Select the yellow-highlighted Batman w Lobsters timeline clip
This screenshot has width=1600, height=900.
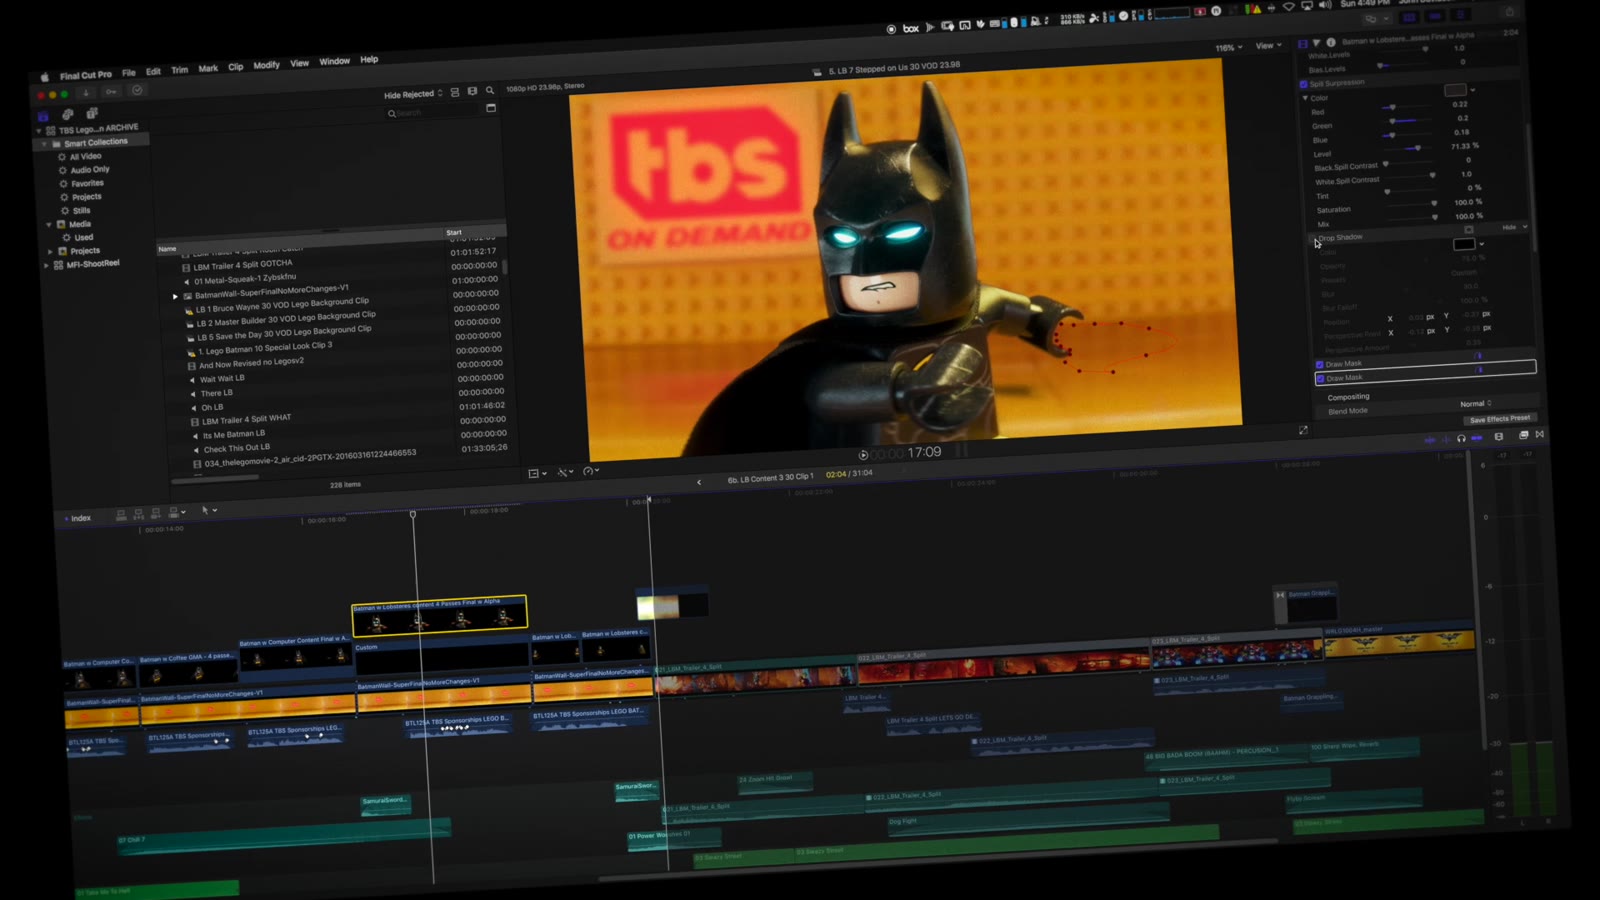click(439, 616)
